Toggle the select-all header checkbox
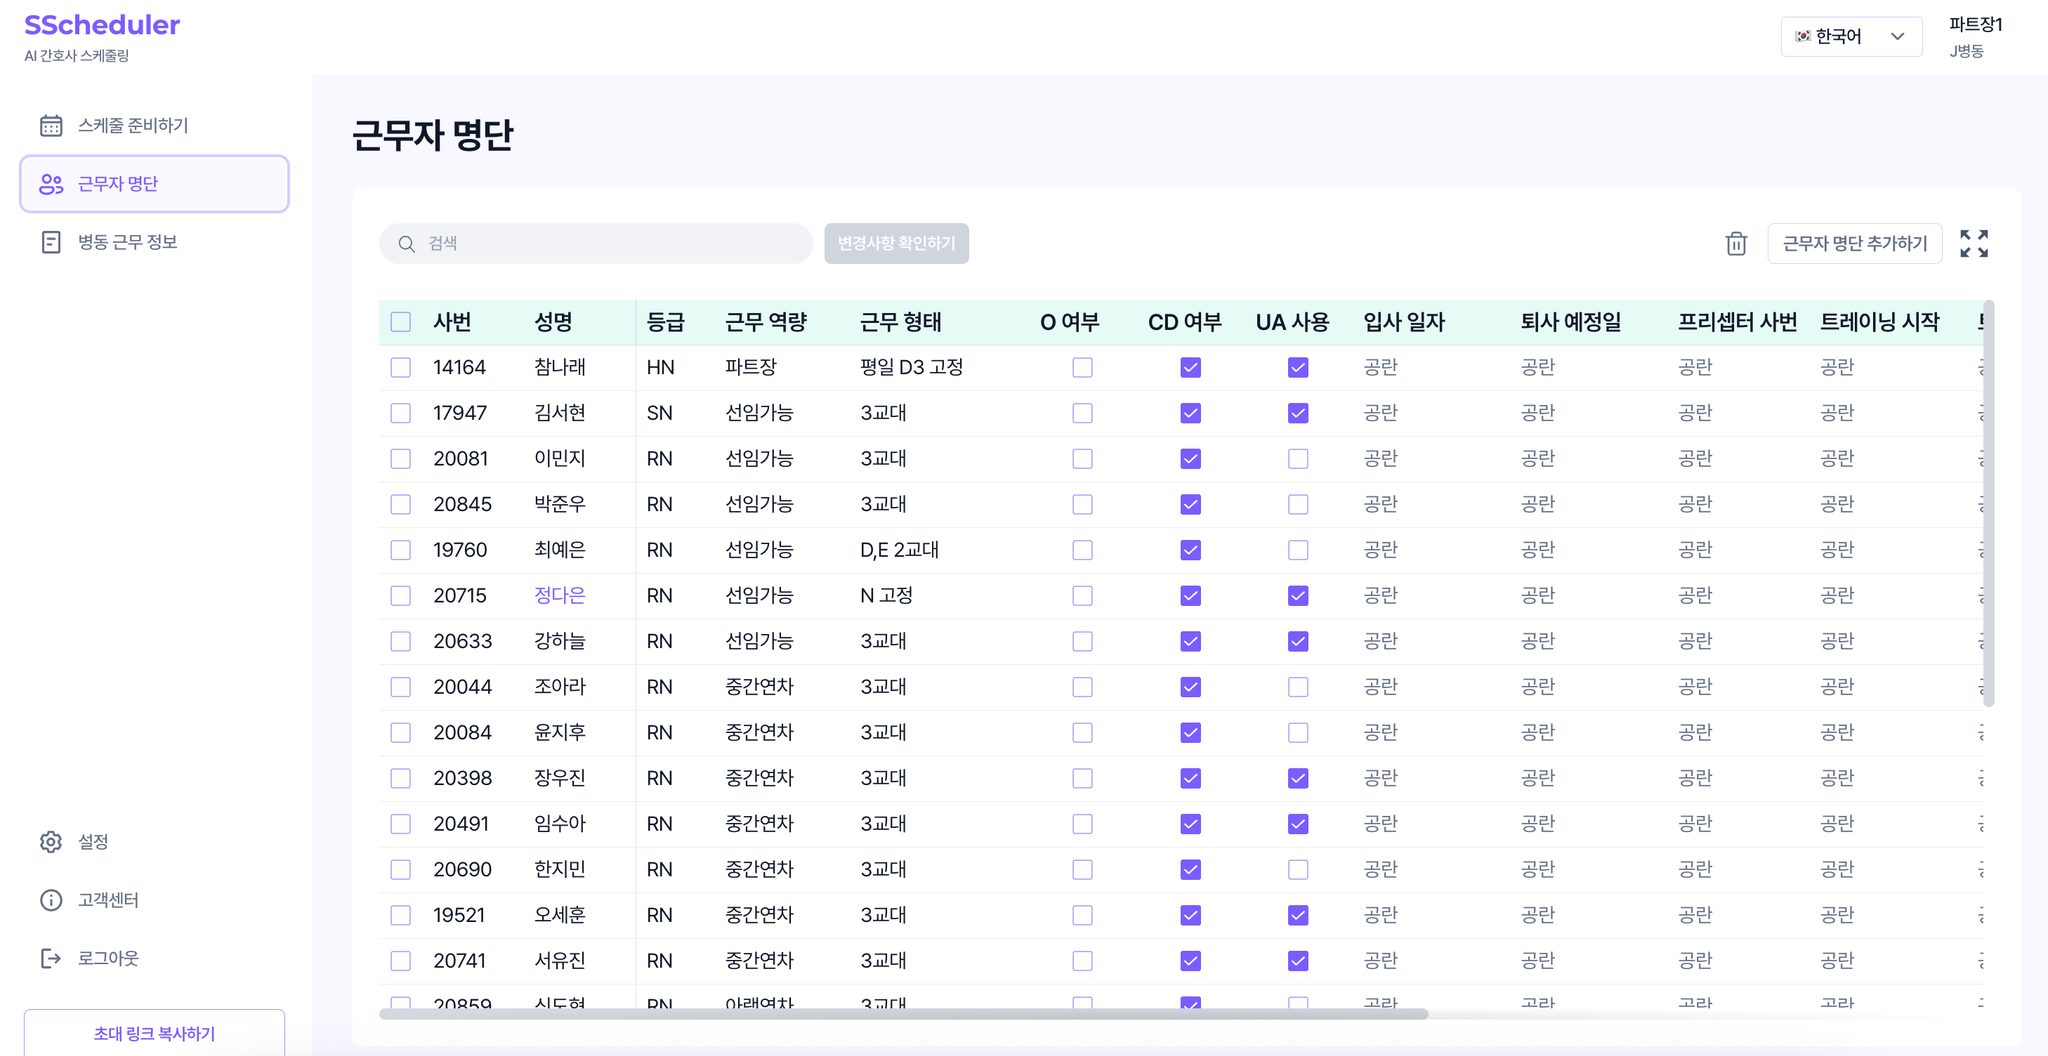 tap(401, 322)
